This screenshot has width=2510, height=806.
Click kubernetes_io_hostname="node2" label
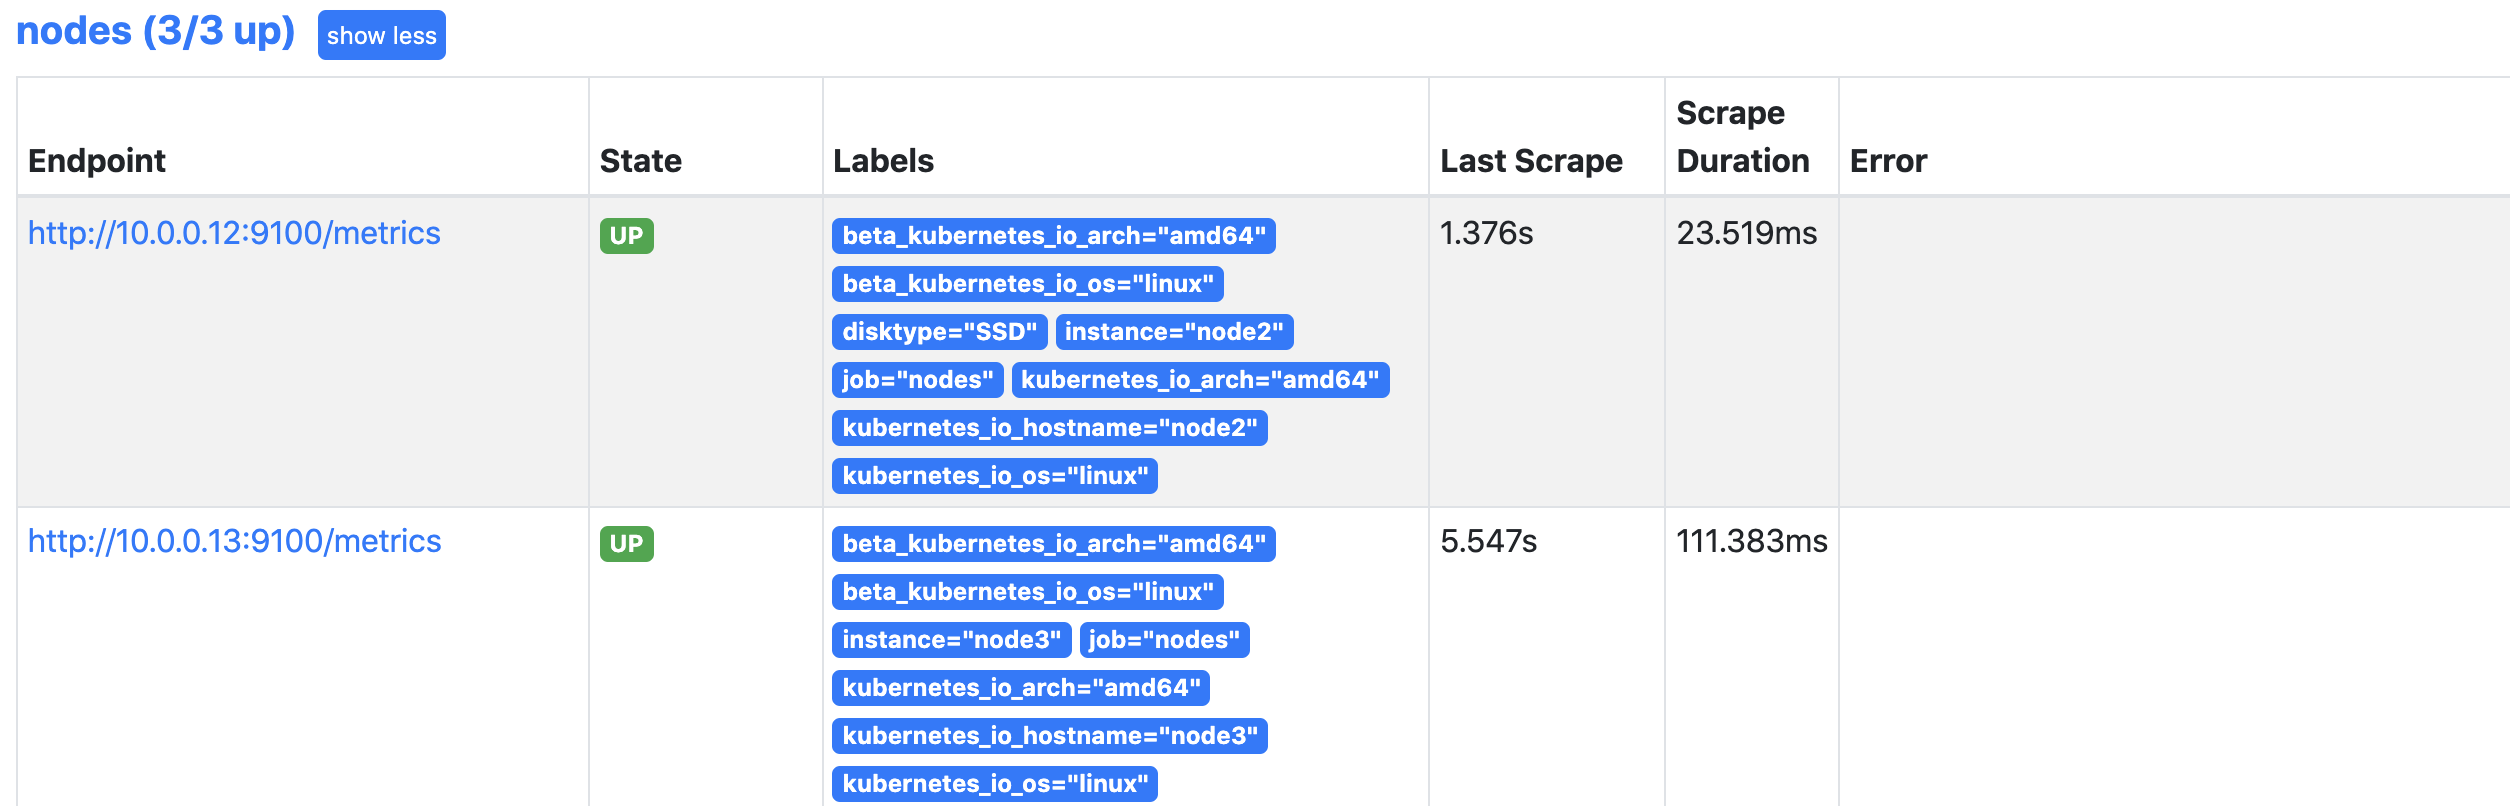[x=1049, y=428]
